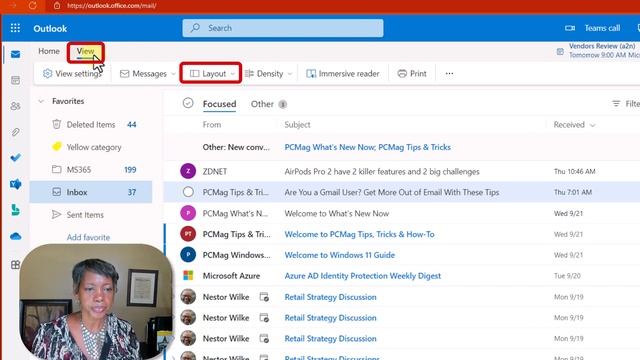This screenshot has height=360, width=640.
Task: Toggle the select all messages circle
Action: 188,103
